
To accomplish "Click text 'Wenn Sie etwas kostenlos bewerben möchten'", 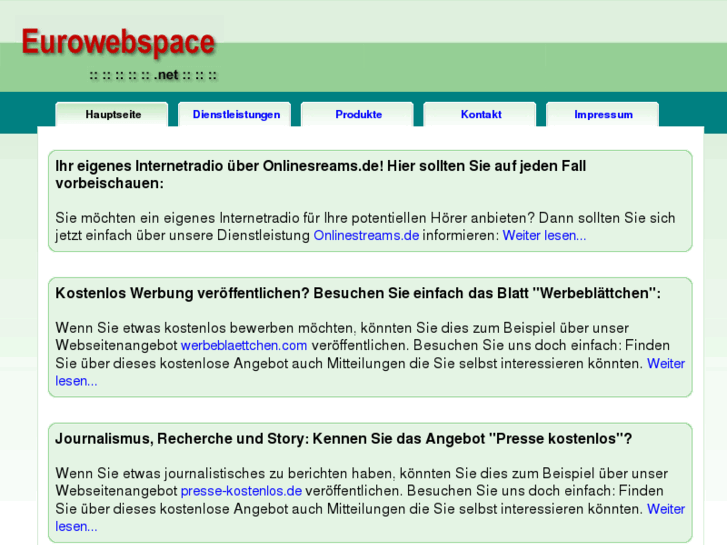I will 204,328.
